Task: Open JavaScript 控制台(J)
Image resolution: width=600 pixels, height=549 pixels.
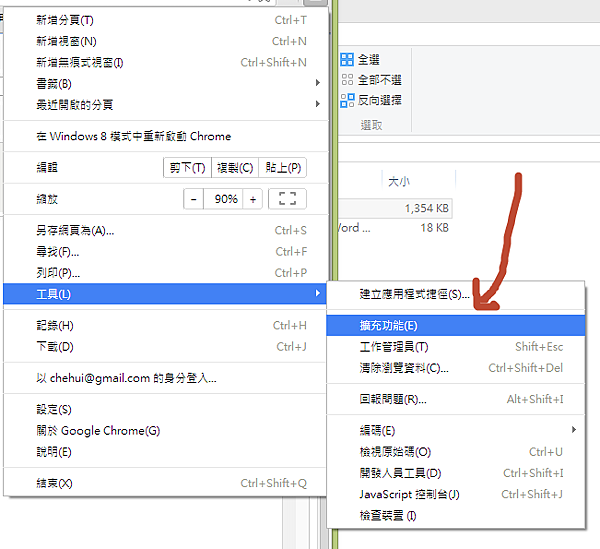Action: click(x=456, y=494)
